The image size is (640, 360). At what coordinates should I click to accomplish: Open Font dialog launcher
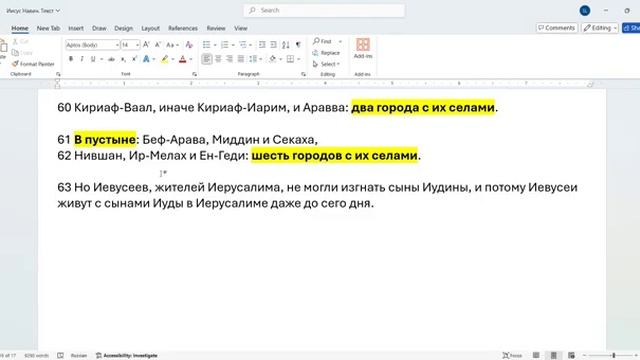(x=195, y=74)
